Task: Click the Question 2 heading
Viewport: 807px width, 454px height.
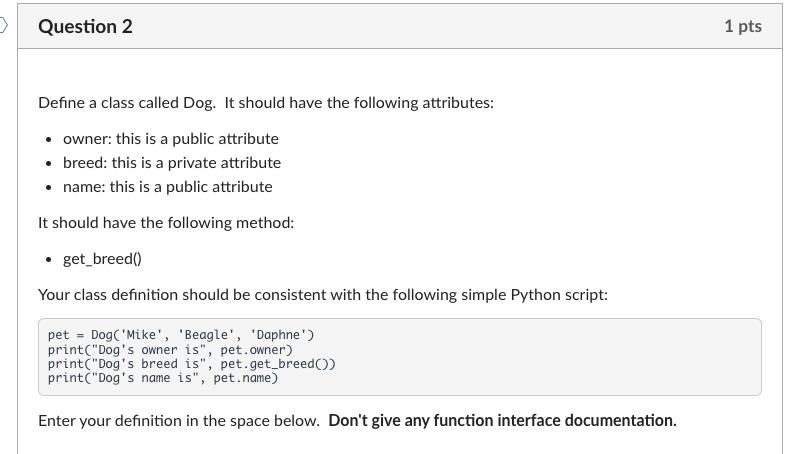Action: (85, 27)
